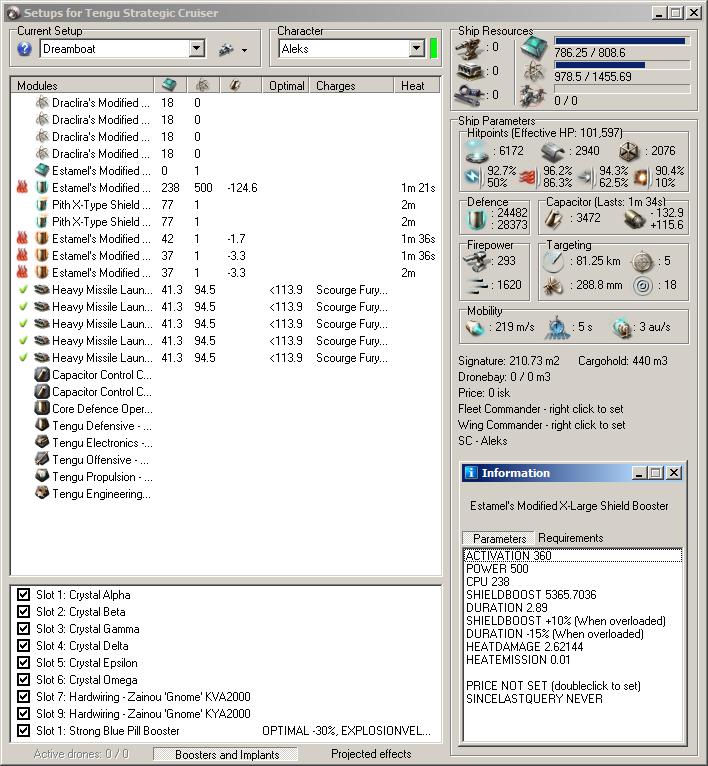The height and width of the screenshot is (766, 708).
Task: Switch to the Projected effects tab
Action: [371, 754]
